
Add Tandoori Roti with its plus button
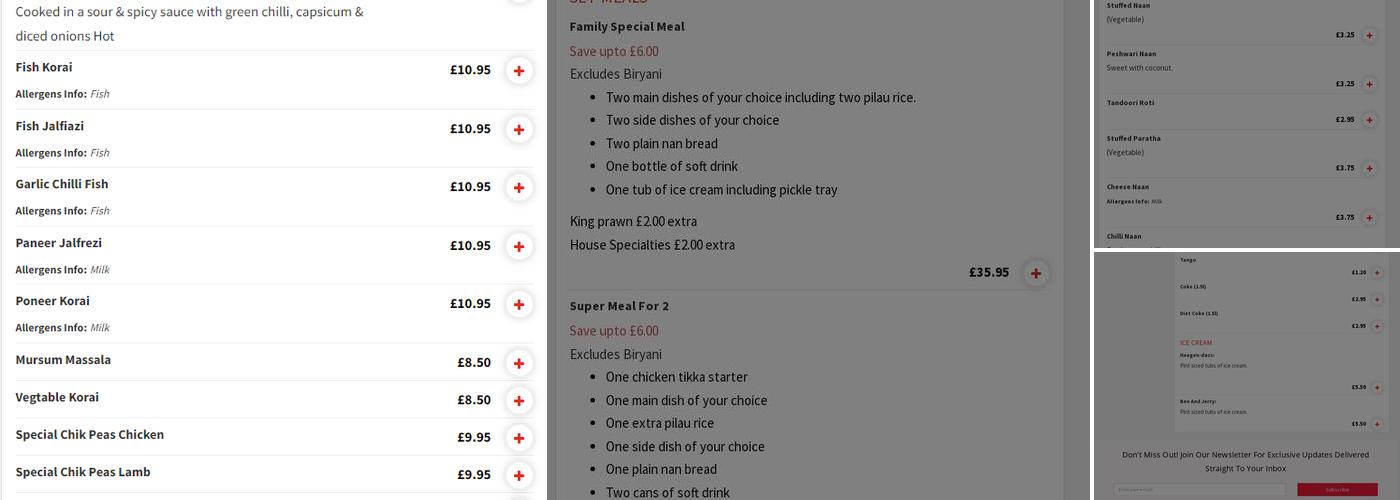(x=1369, y=120)
